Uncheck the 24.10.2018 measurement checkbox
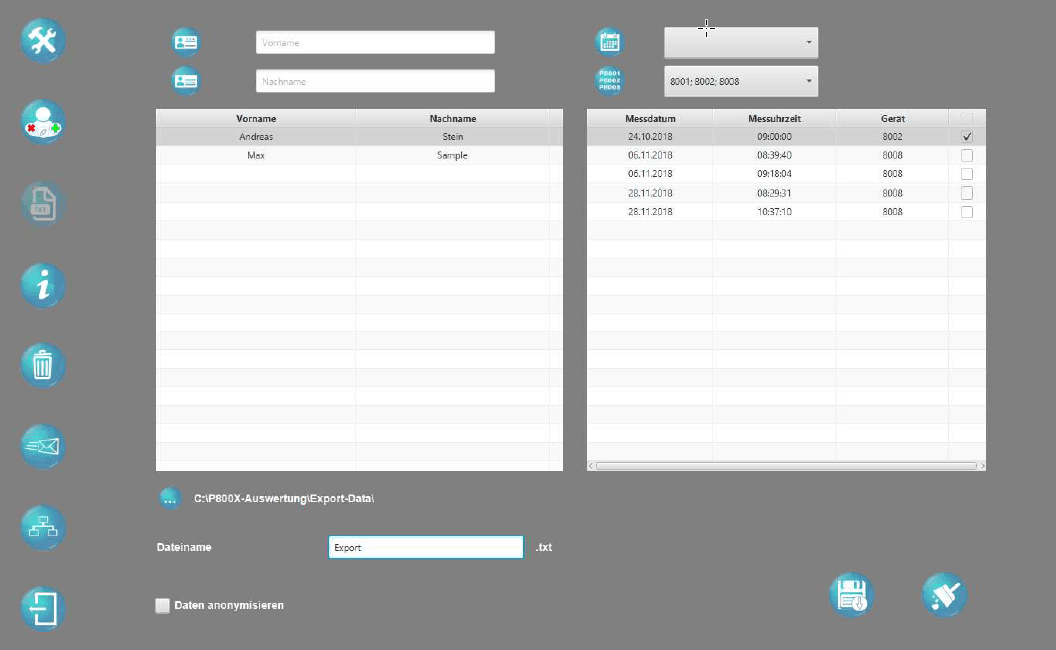This screenshot has height=650, width=1056. coord(966,136)
